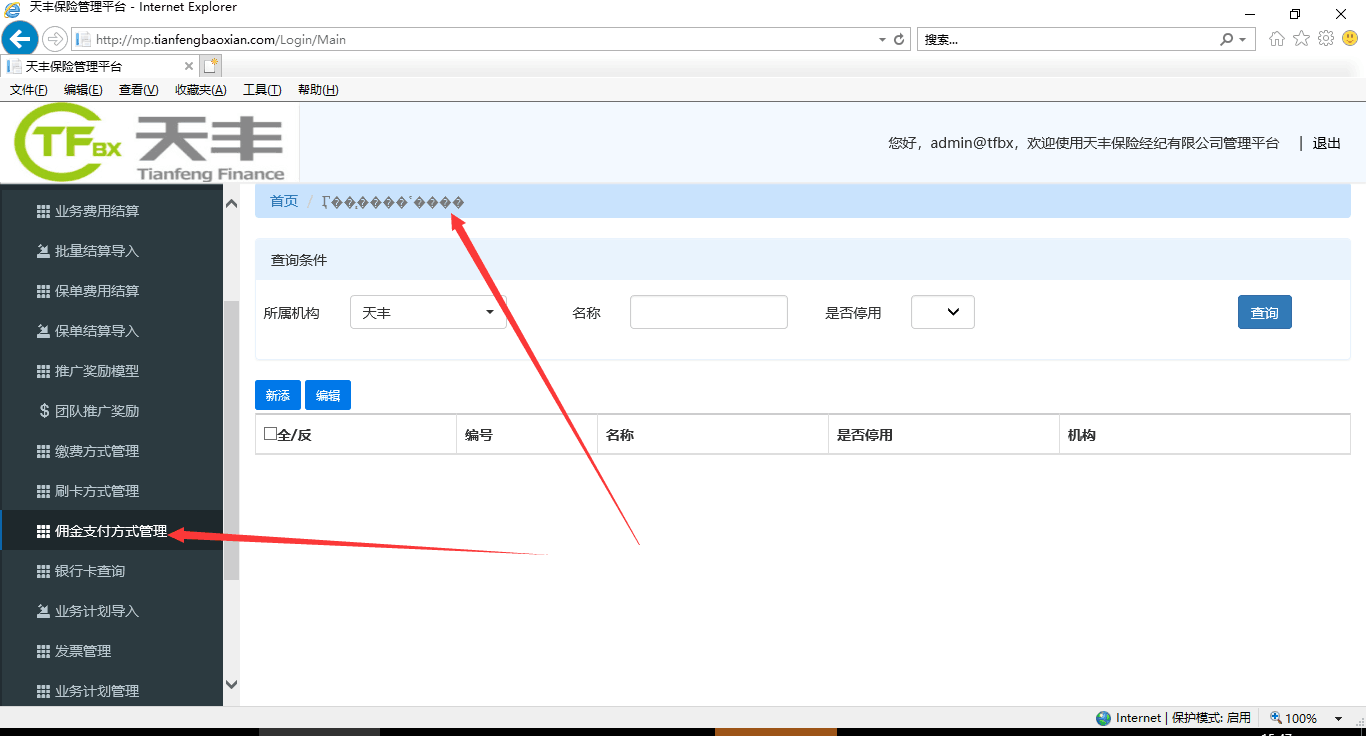Expand the address bar autocomplete arrow
The image size is (1366, 736).
tap(882, 40)
